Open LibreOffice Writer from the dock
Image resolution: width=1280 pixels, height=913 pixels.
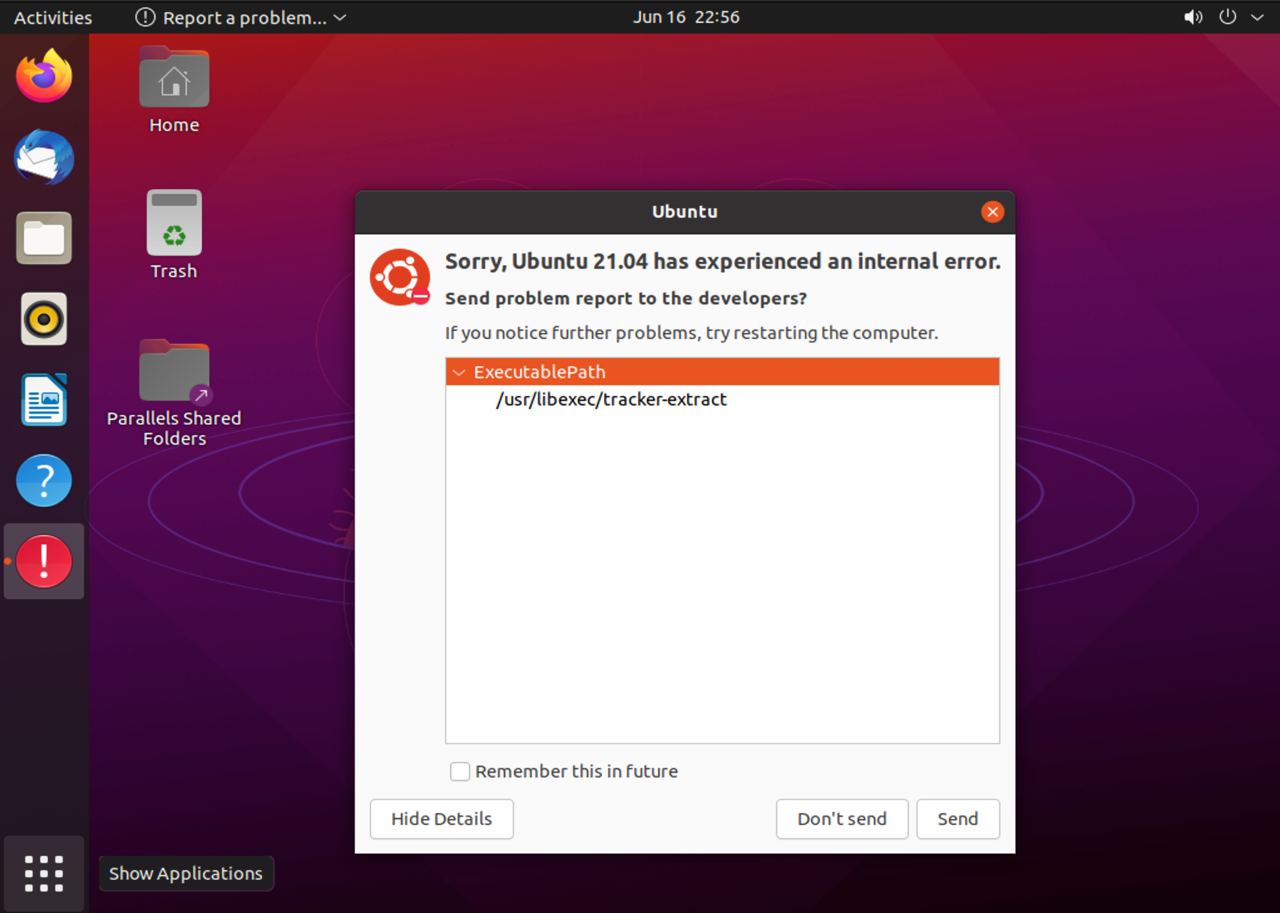(x=44, y=400)
